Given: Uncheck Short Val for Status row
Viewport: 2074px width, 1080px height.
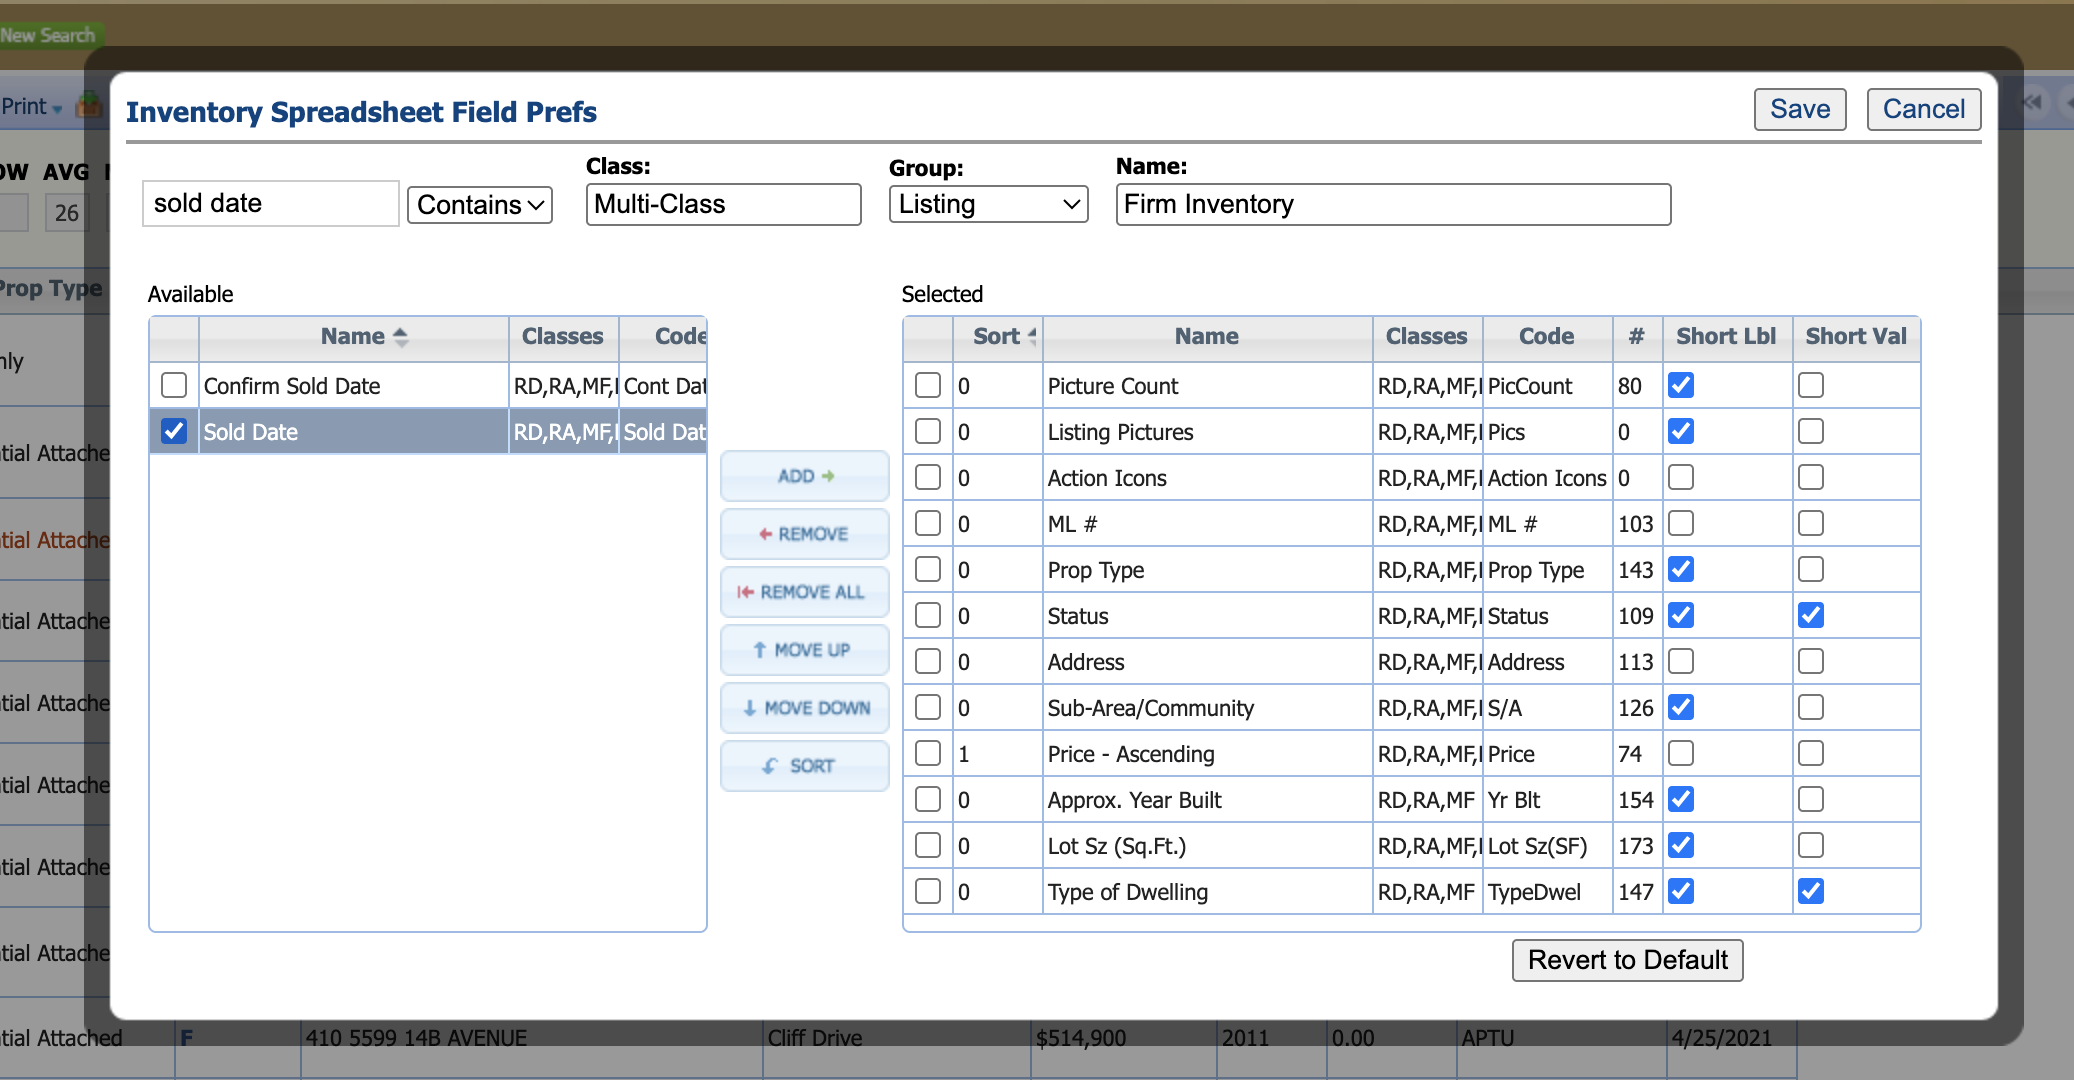Looking at the screenshot, I should 1811,615.
